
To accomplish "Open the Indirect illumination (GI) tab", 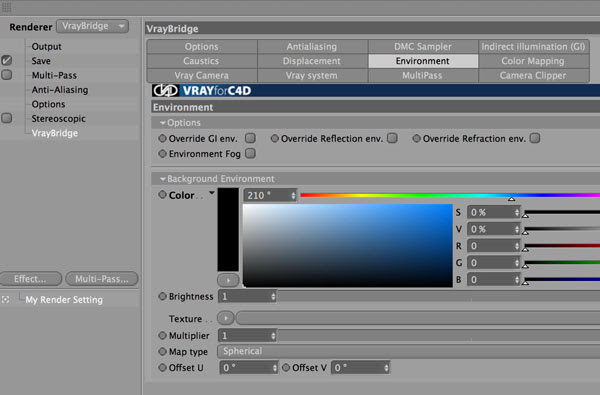I will point(533,47).
